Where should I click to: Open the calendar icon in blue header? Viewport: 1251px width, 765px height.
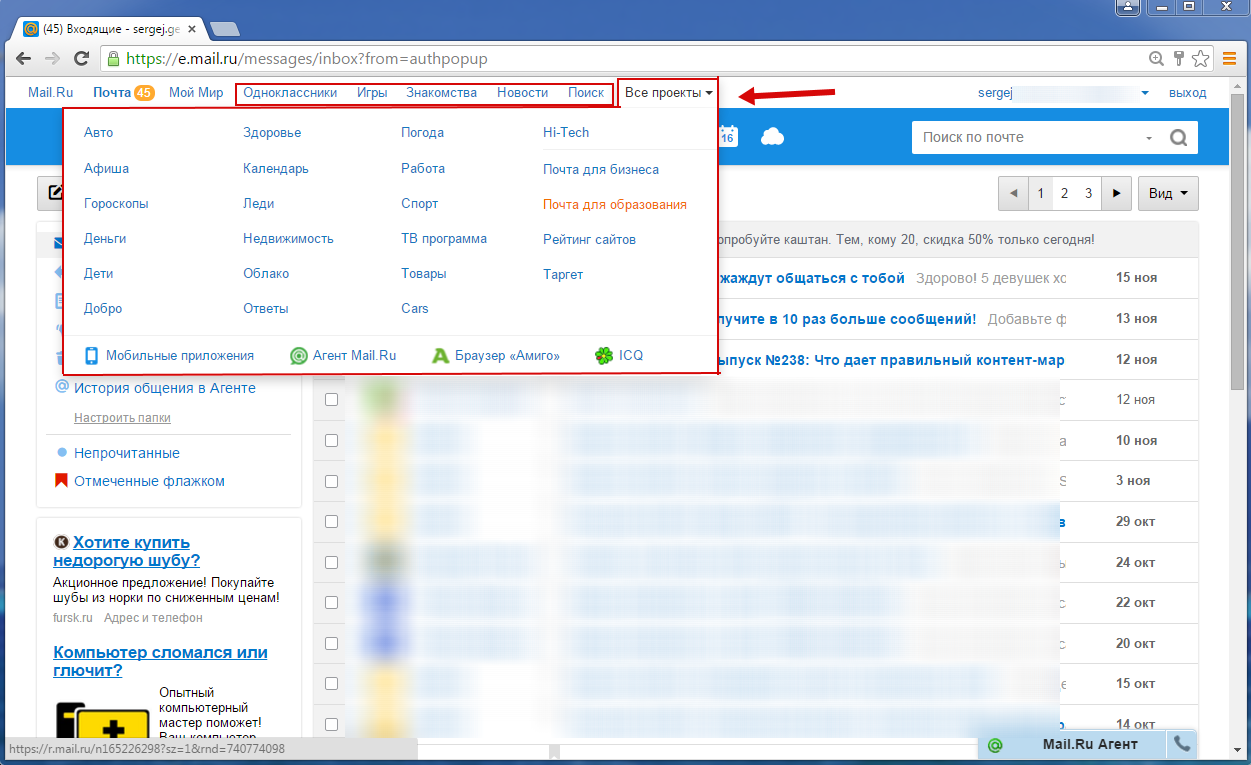pos(728,137)
